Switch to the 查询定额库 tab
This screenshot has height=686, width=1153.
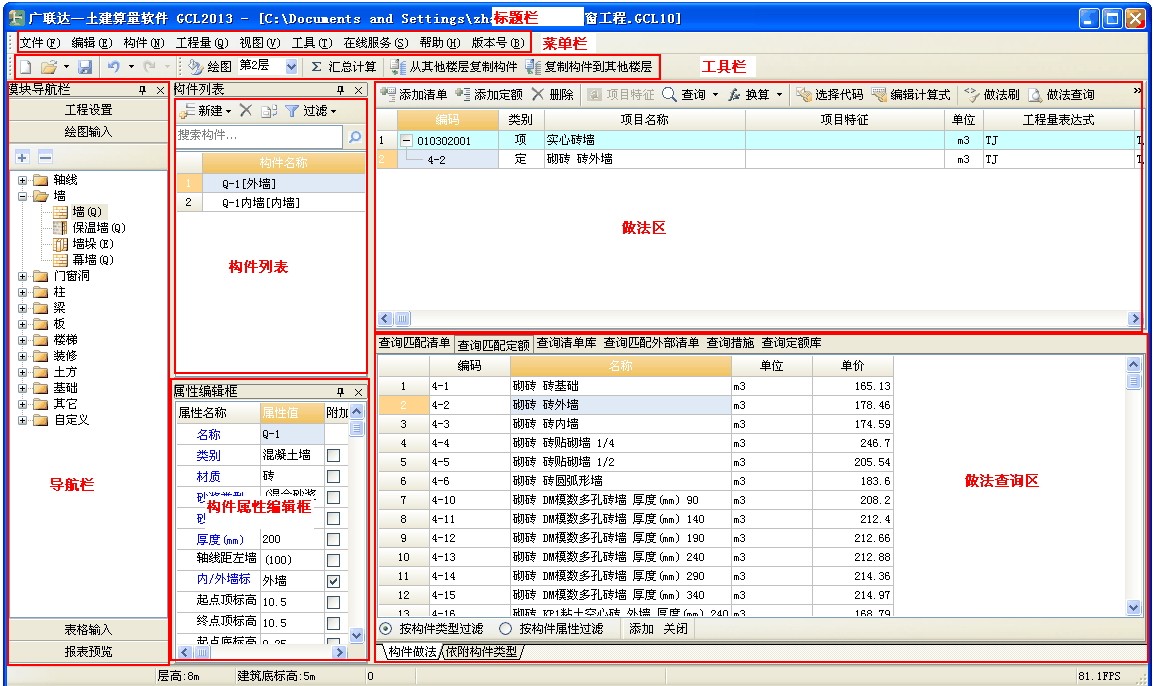[x=791, y=343]
